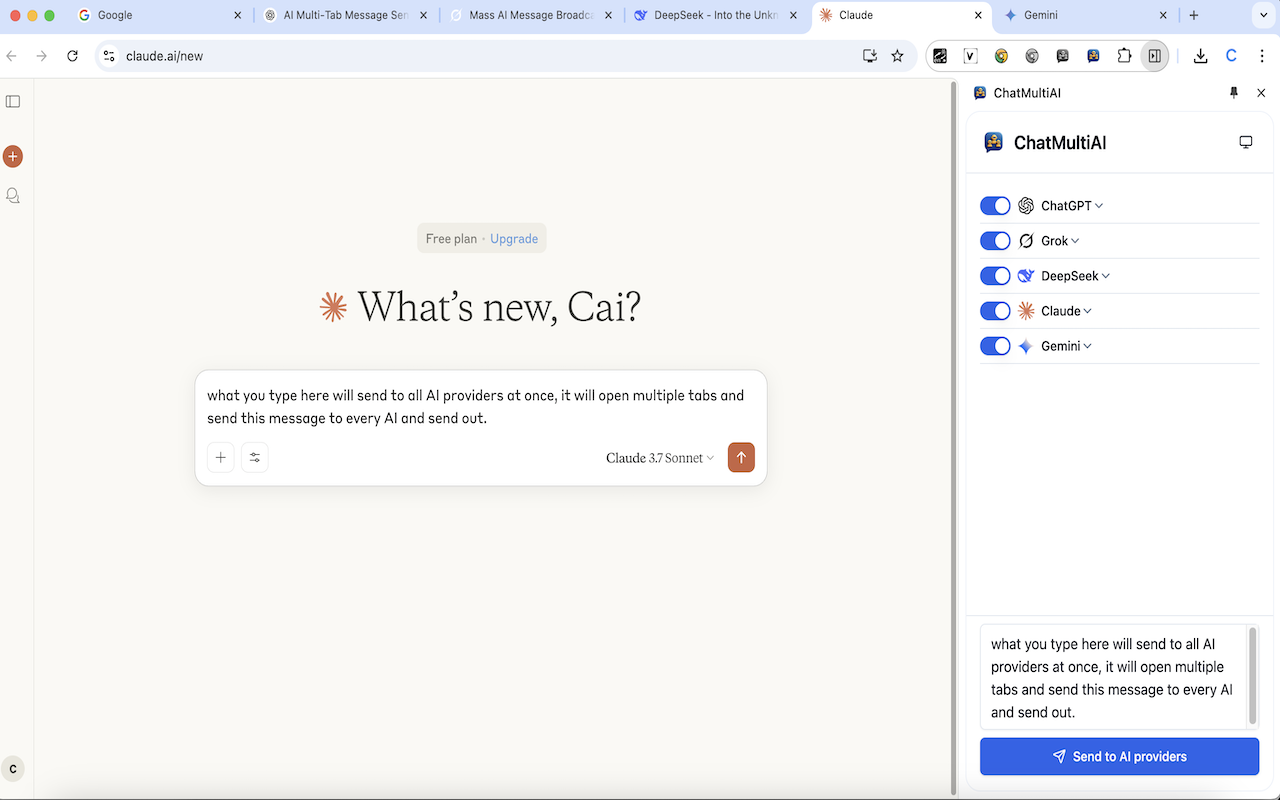
Task: Reload the claude.ai page
Action: tap(72, 56)
